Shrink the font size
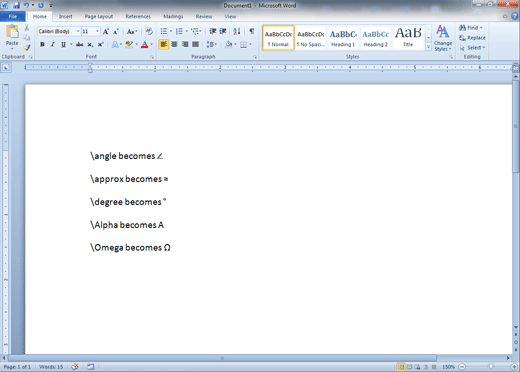This screenshot has width=520, height=372. [116, 32]
